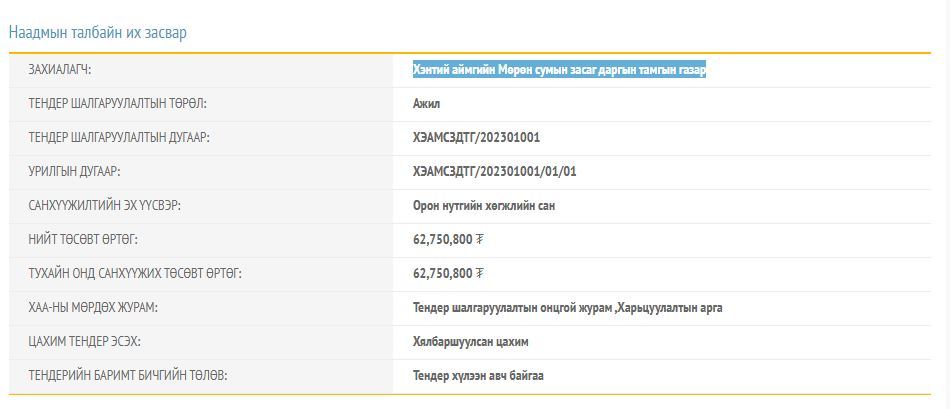Click 'Орон нутгийн хөгжлийн сан' funding source
This screenshot has height=409, width=950.
[483, 206]
